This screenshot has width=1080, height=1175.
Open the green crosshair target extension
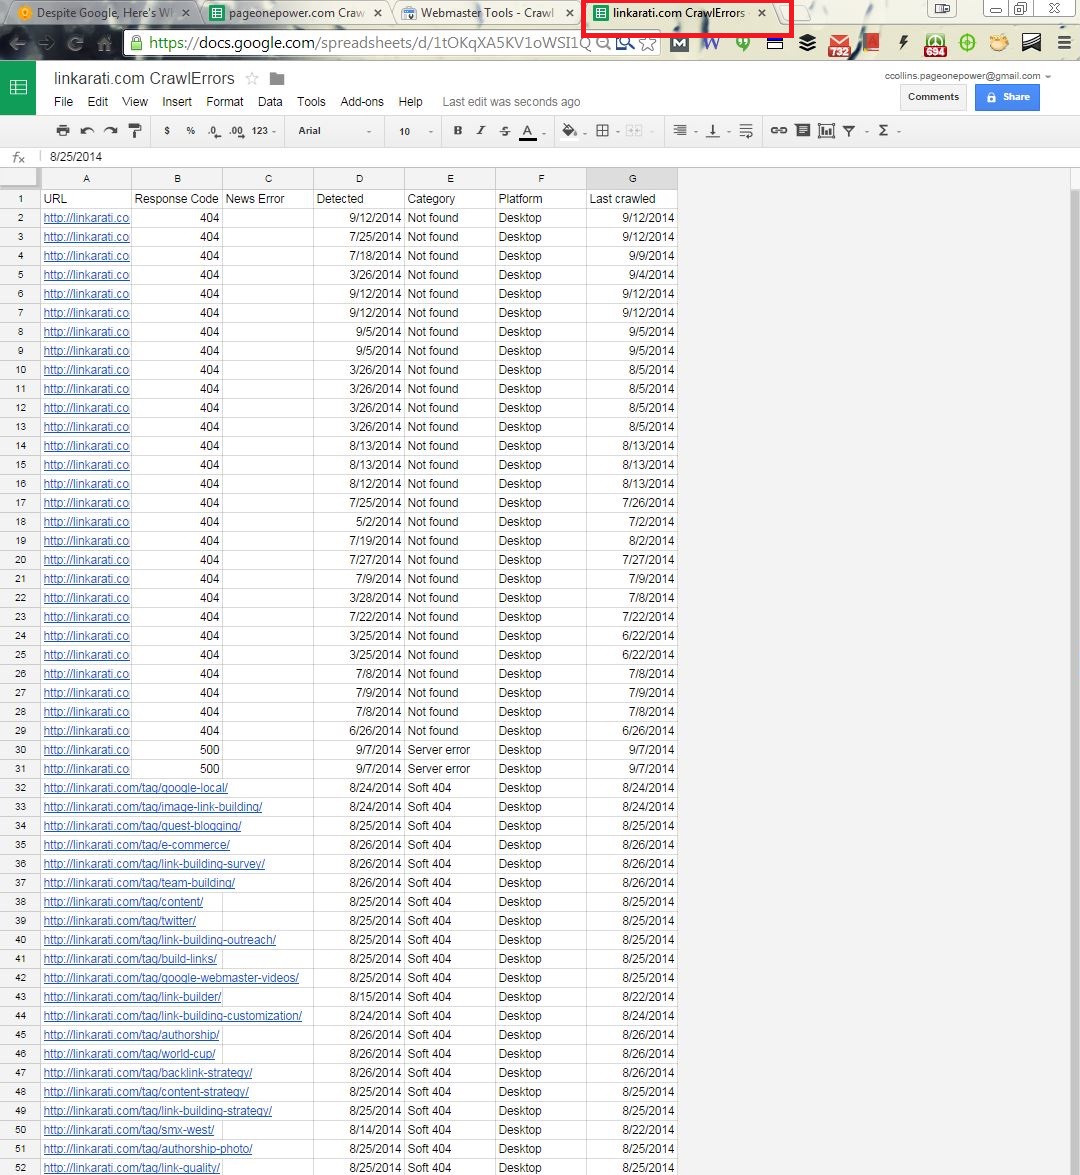point(968,43)
